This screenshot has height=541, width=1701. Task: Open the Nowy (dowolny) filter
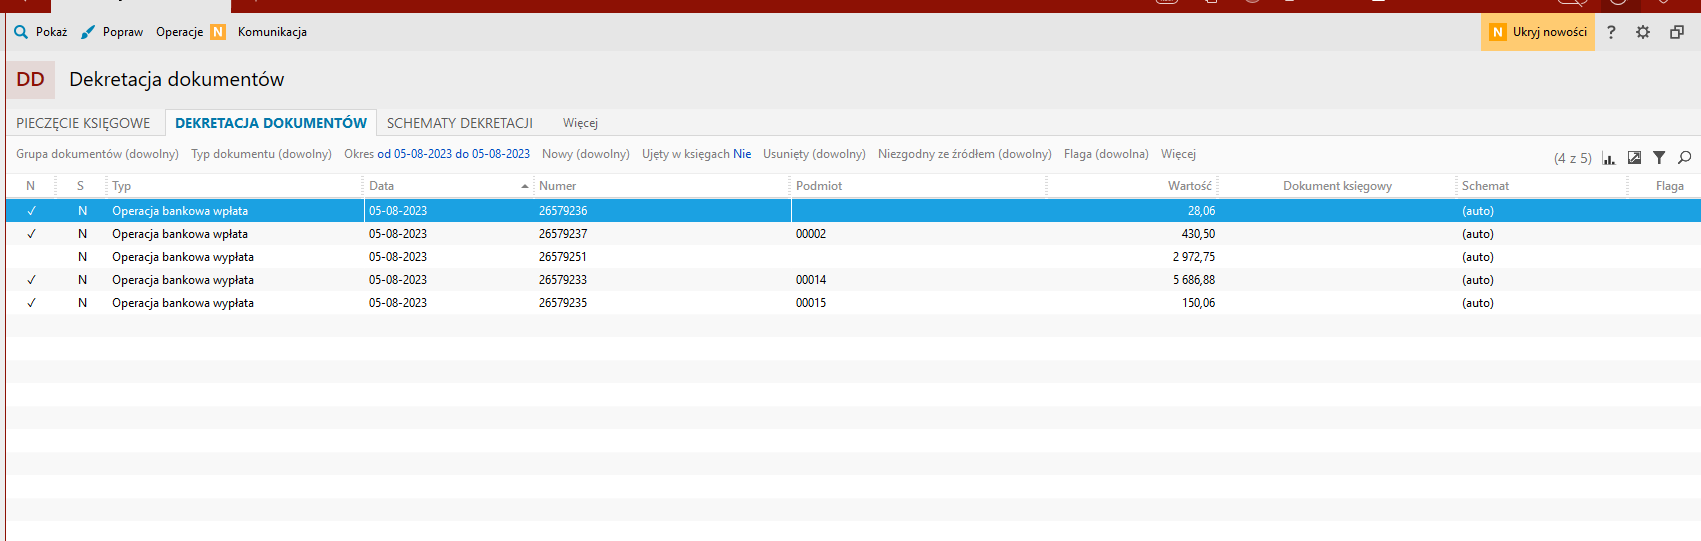coord(586,154)
